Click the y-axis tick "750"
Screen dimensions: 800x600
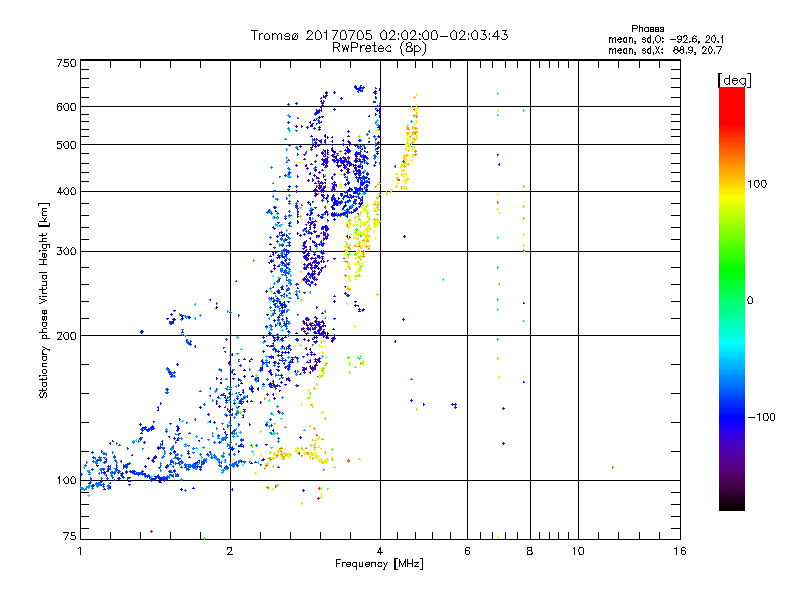[66, 63]
